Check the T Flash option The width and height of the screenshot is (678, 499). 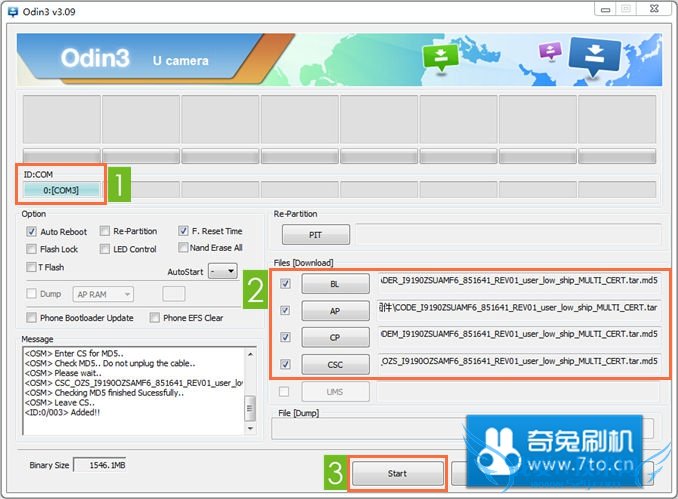point(31,267)
